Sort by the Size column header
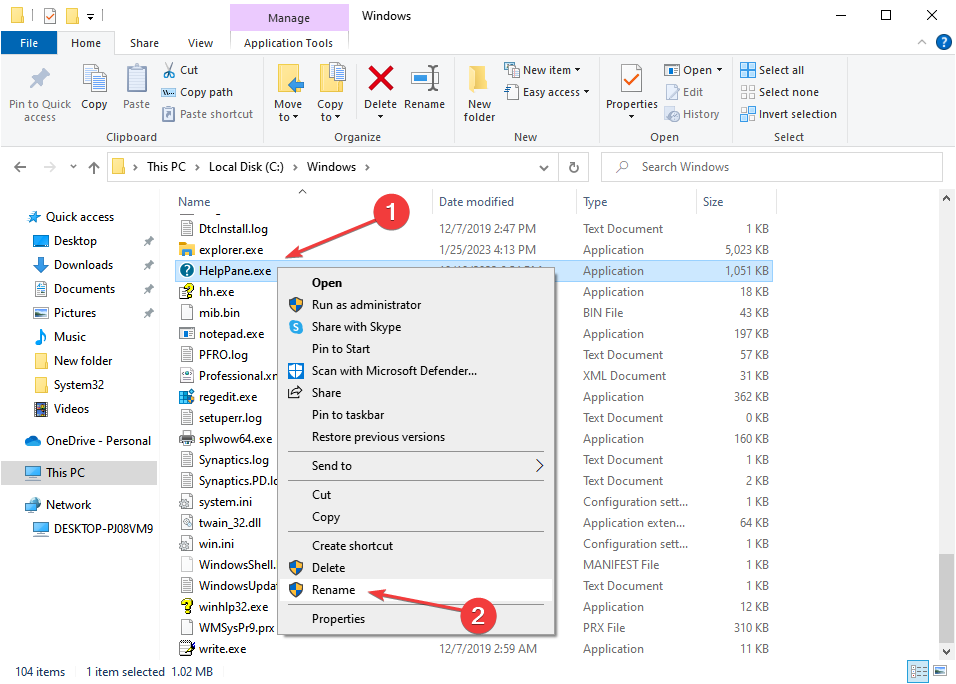Viewport: 956px width, 684px height. [x=713, y=202]
